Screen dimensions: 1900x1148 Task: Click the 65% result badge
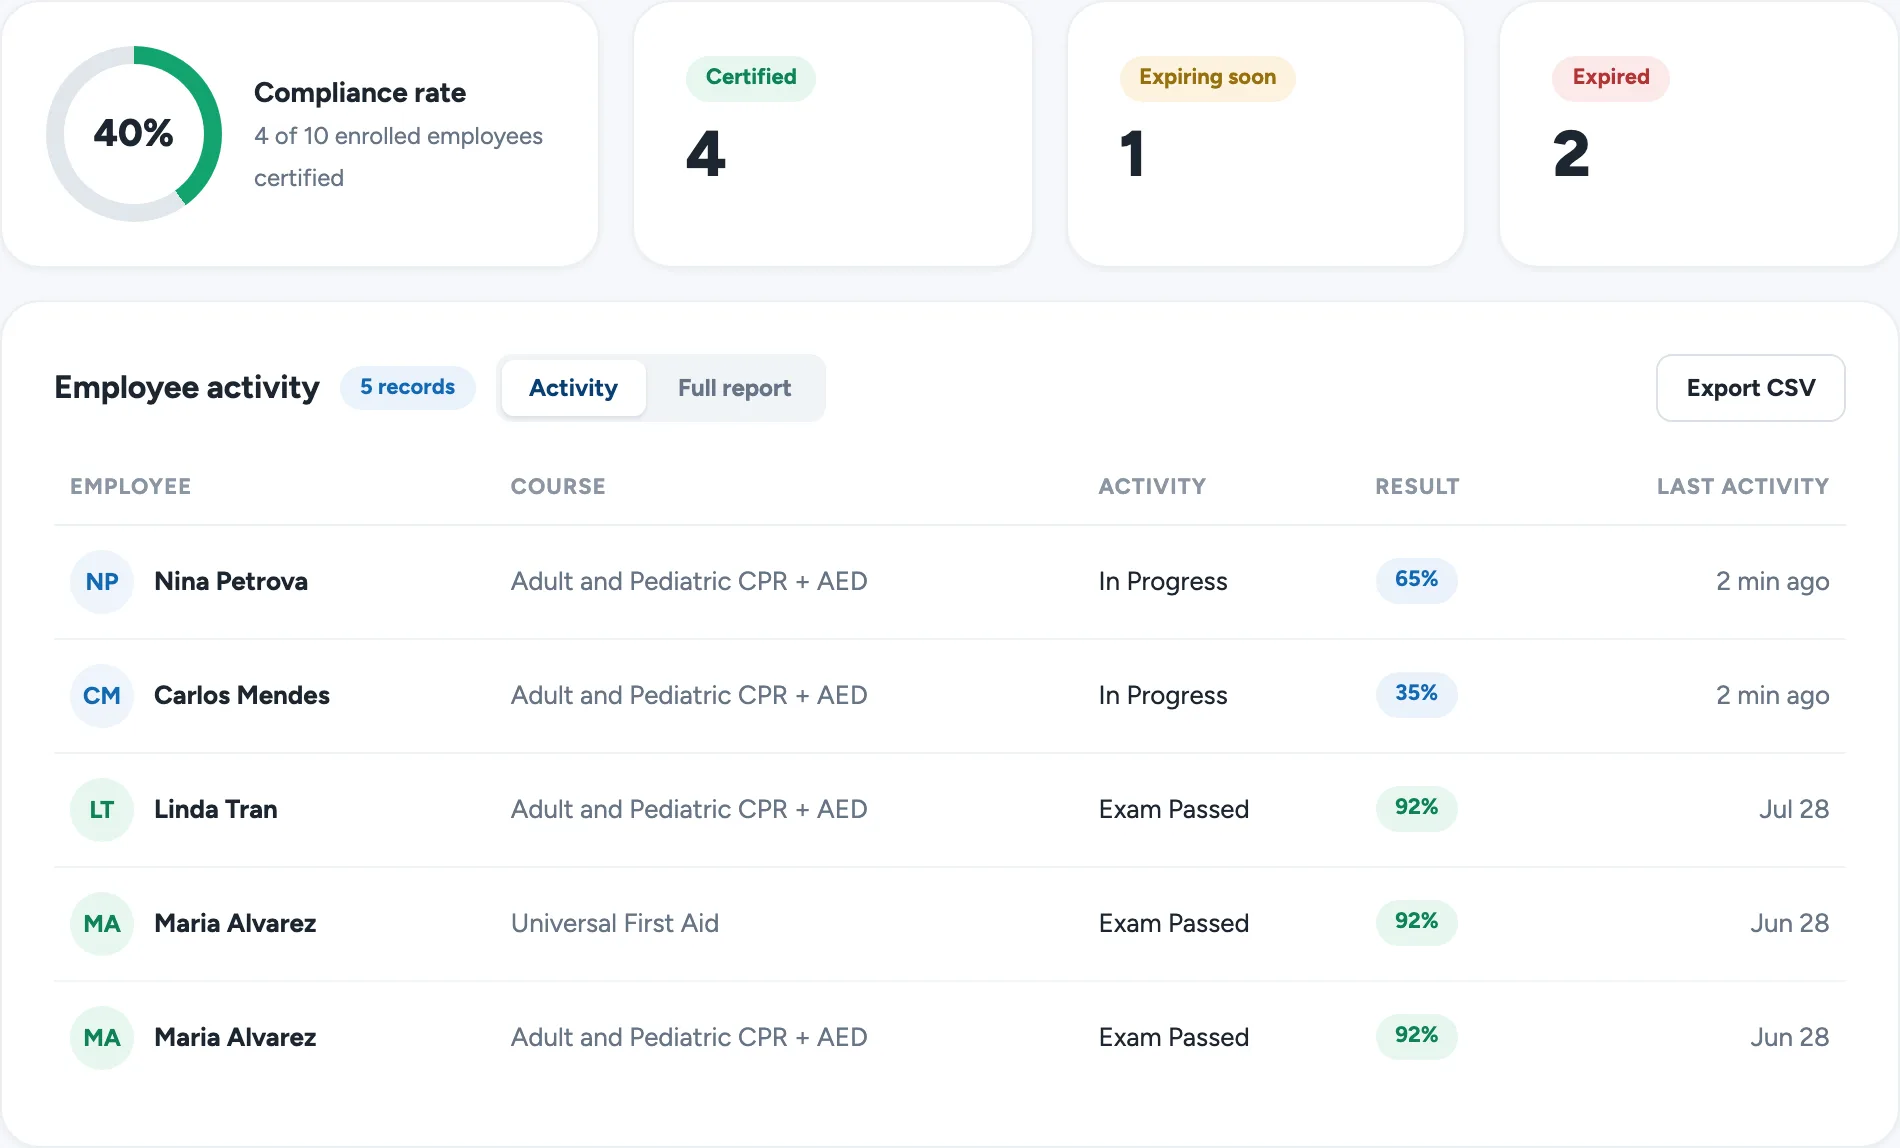1416,580
